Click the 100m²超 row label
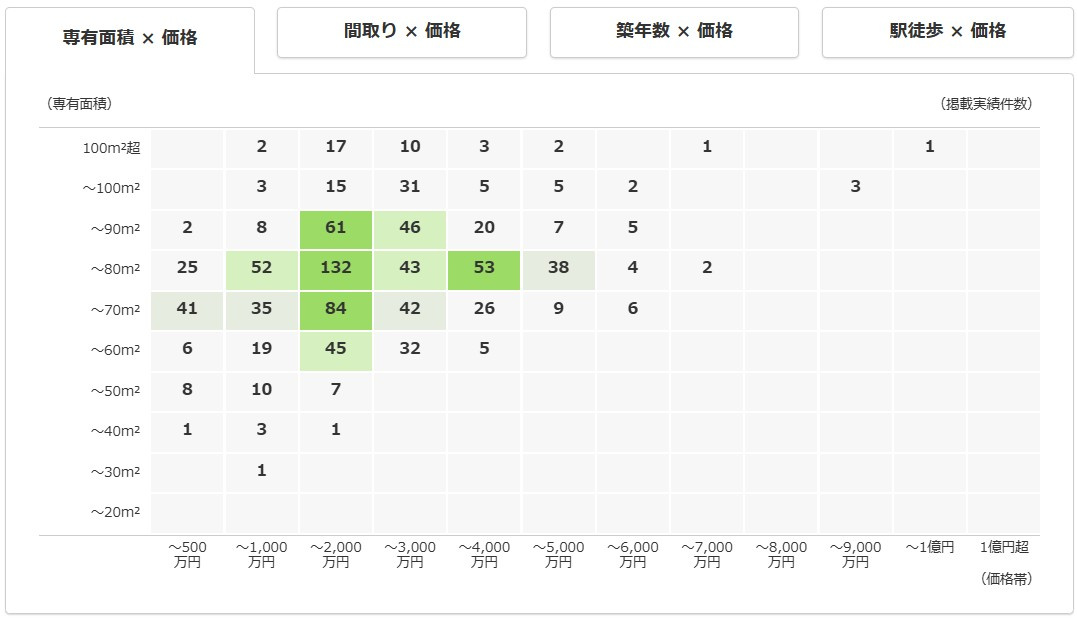 tap(111, 148)
